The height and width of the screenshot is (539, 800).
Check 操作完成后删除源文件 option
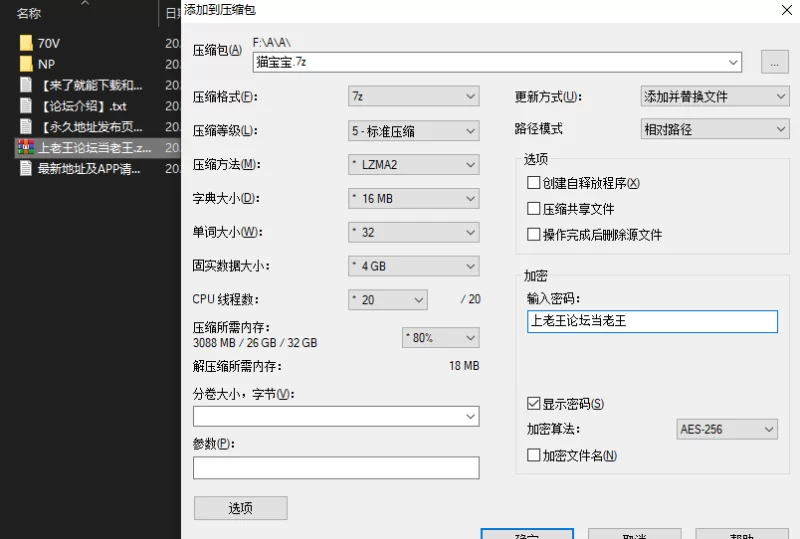click(533, 234)
